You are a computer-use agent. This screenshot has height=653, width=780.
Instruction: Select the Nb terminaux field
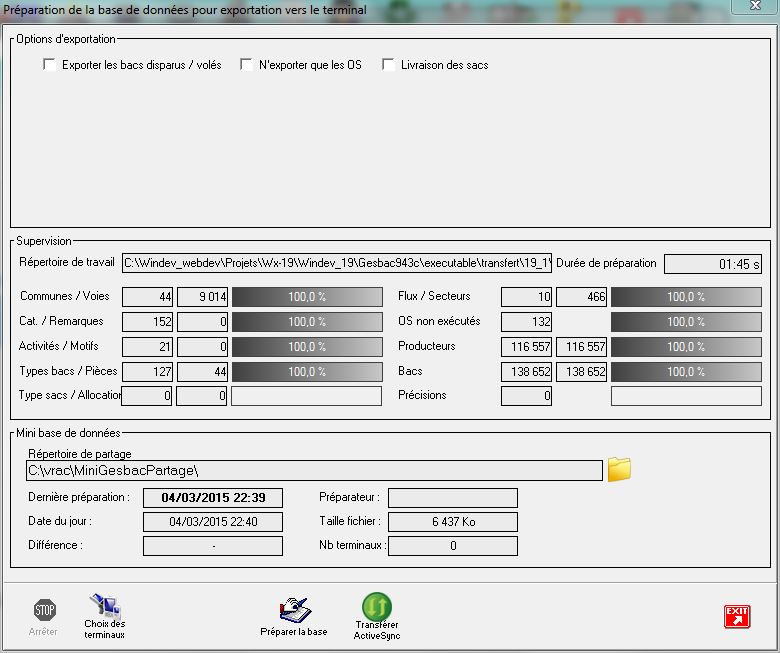(452, 546)
